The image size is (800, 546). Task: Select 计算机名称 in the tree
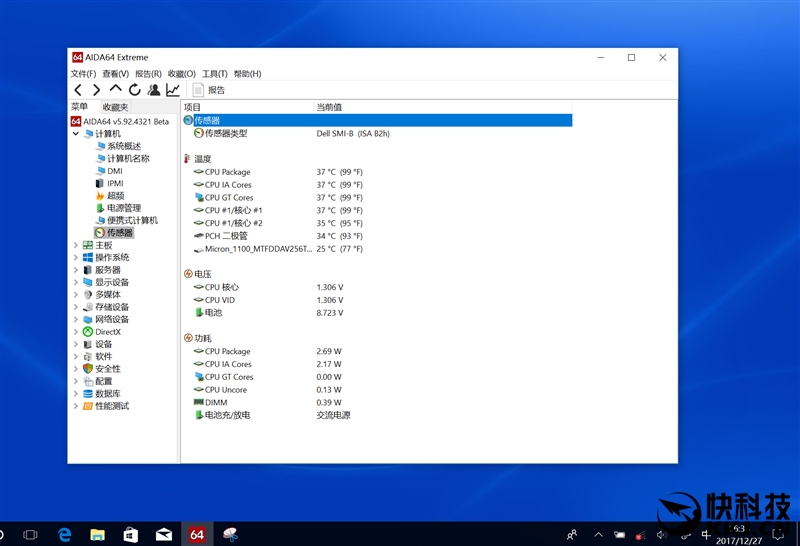[x=123, y=158]
